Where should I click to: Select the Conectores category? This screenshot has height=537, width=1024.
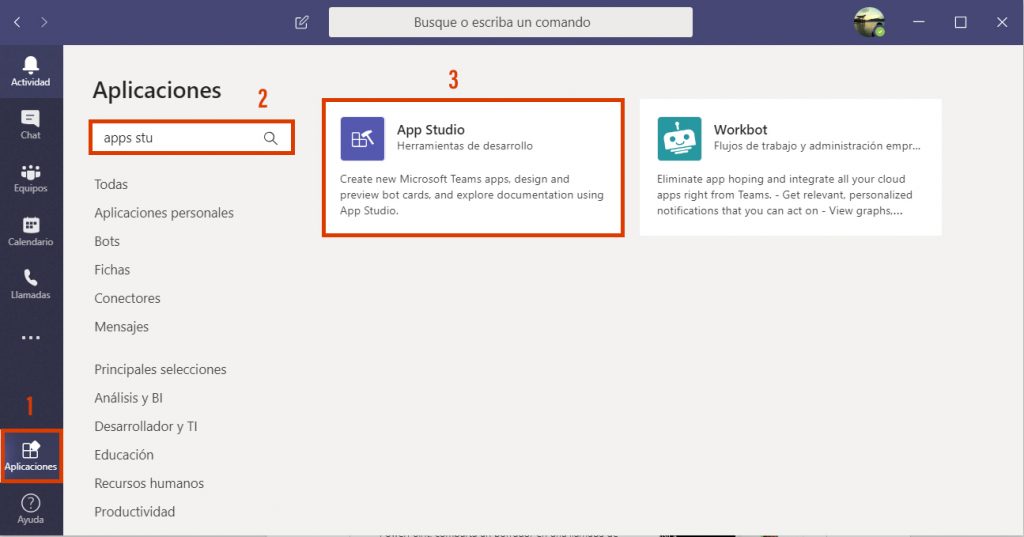coord(127,298)
